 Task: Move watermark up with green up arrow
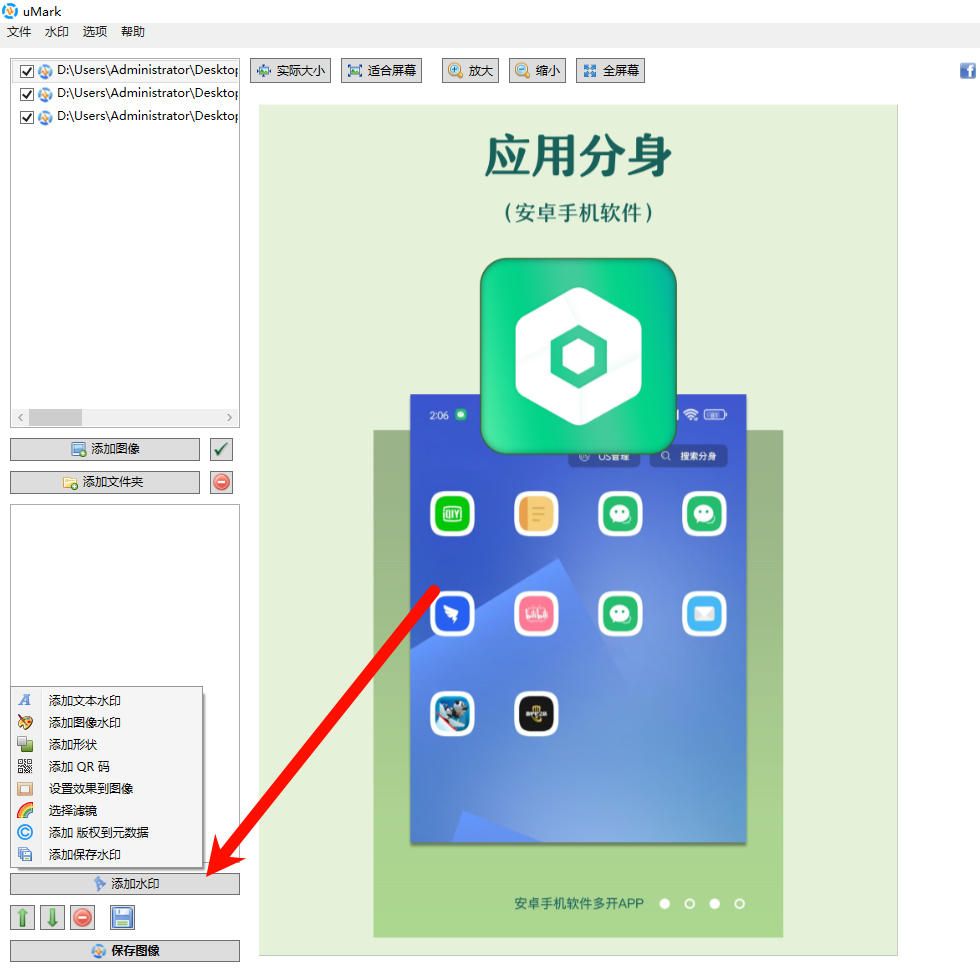coord(22,918)
